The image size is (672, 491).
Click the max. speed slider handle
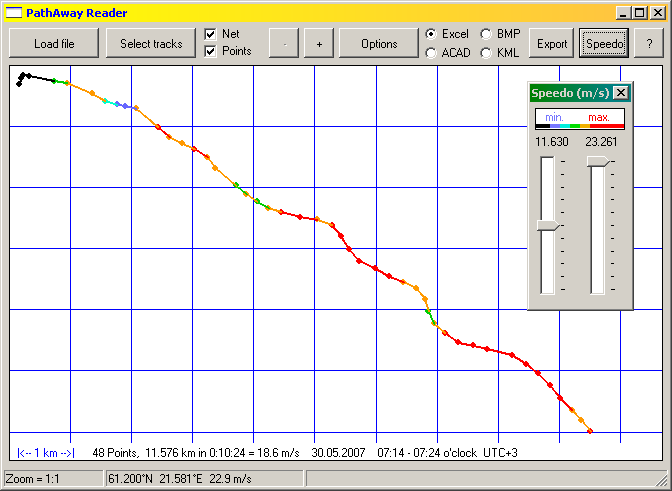[597, 161]
